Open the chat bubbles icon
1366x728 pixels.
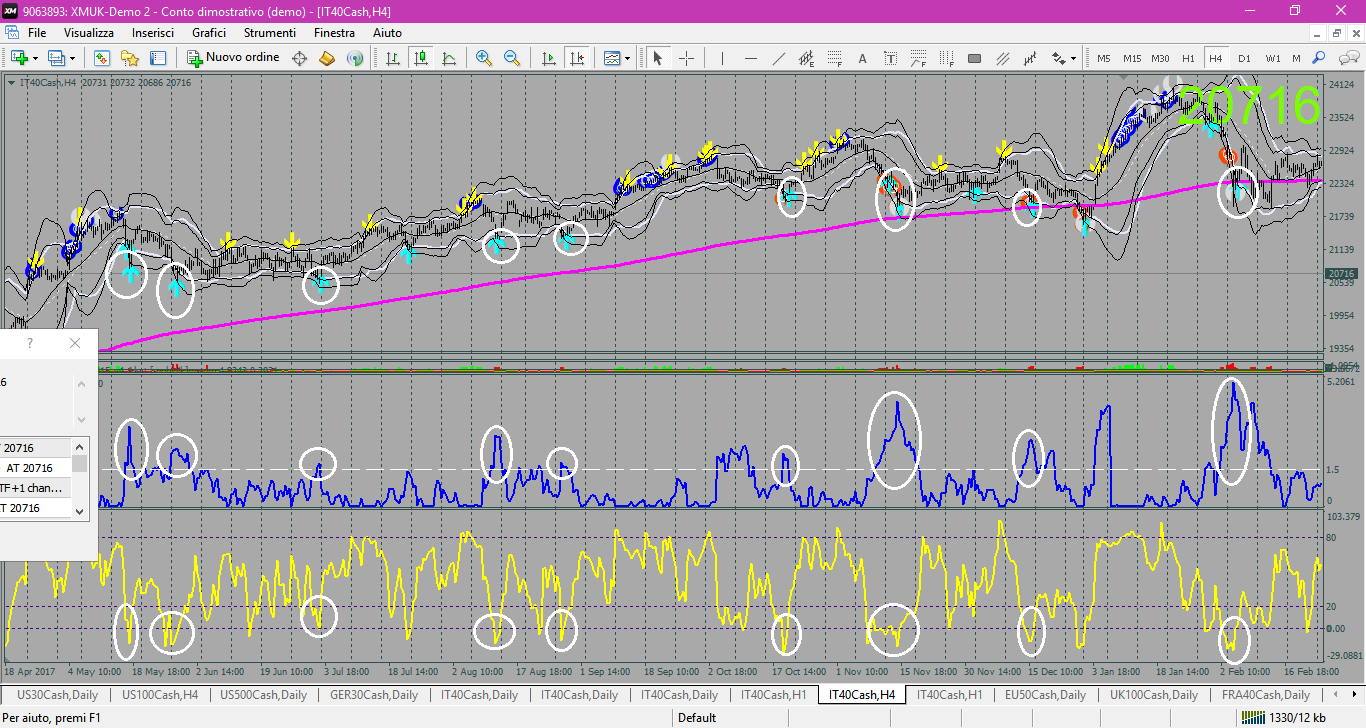1347,58
